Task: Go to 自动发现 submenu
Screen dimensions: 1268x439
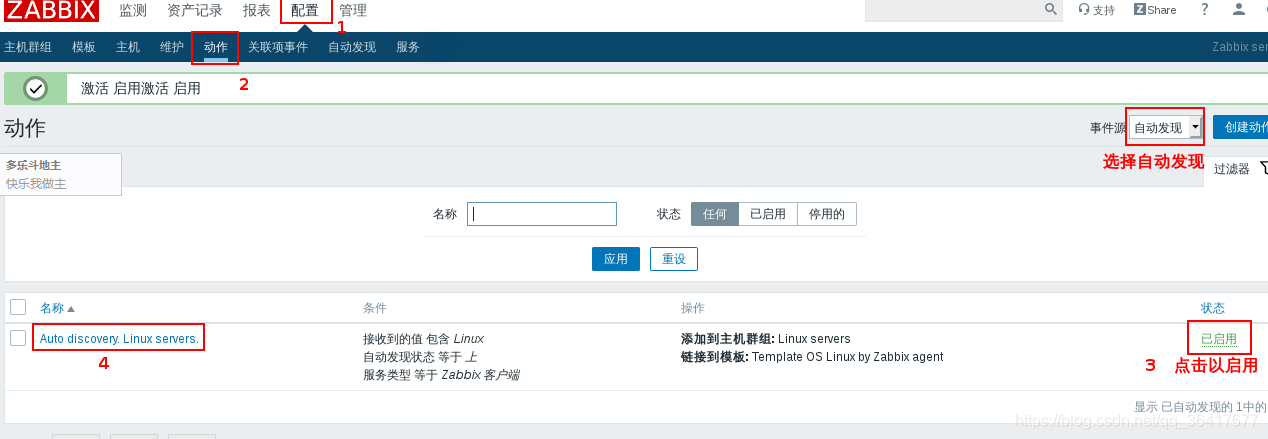Action: pos(352,47)
